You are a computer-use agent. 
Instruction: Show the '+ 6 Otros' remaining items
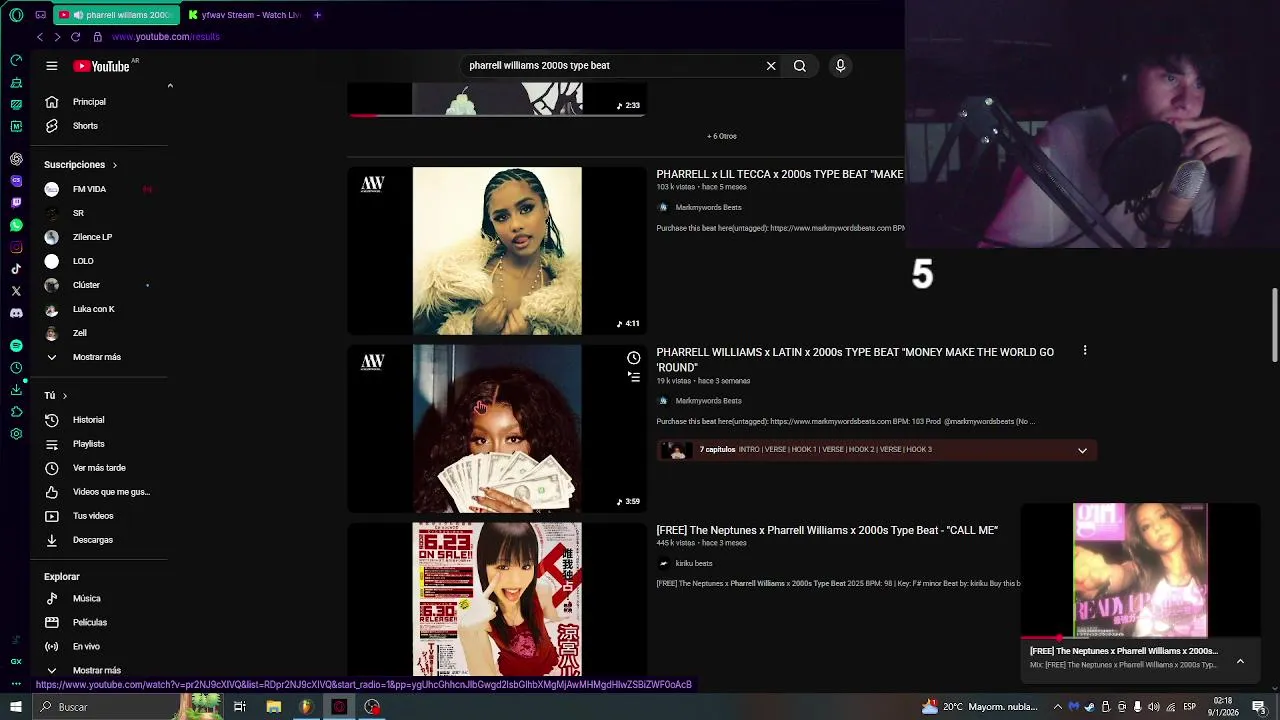coord(722,136)
